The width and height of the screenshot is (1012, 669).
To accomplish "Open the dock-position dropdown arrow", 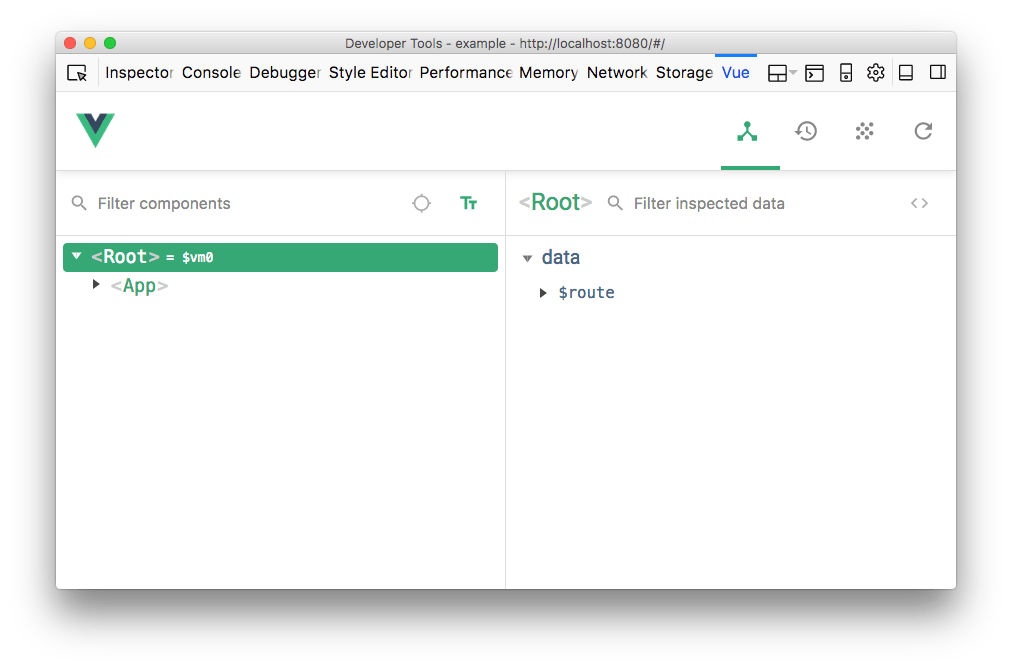I will point(793,72).
